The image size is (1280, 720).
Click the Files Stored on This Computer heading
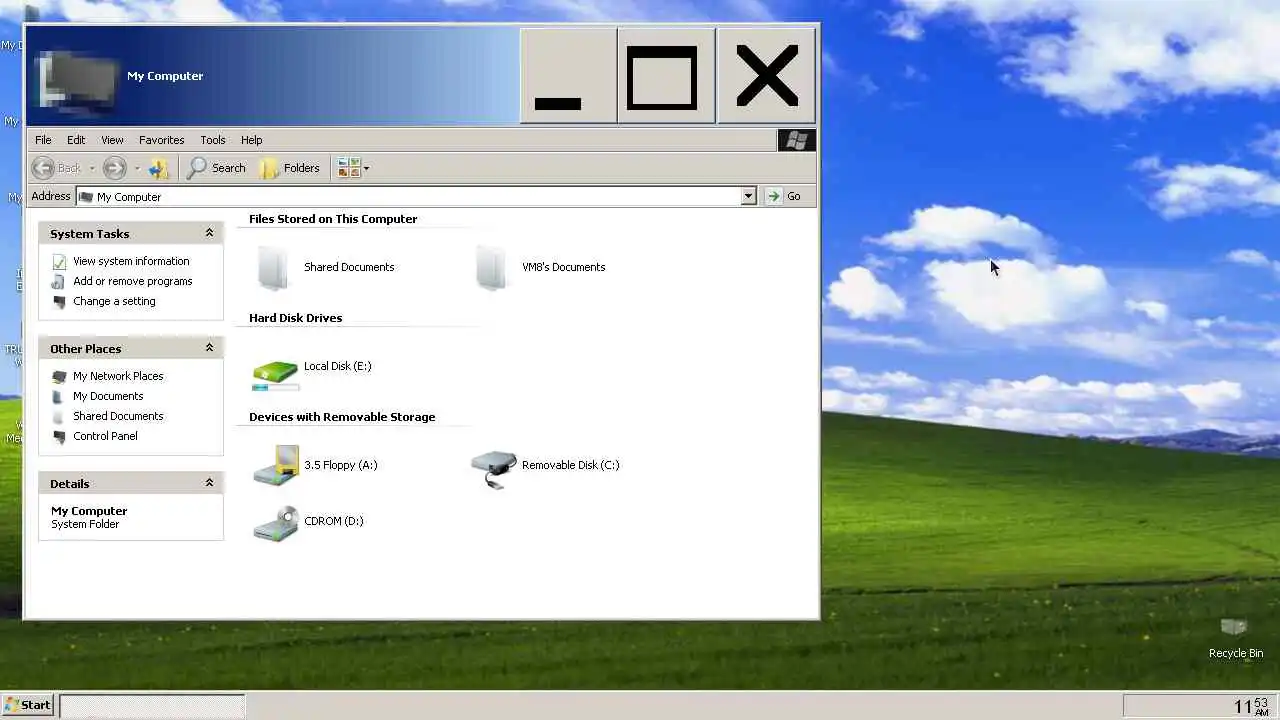(333, 219)
